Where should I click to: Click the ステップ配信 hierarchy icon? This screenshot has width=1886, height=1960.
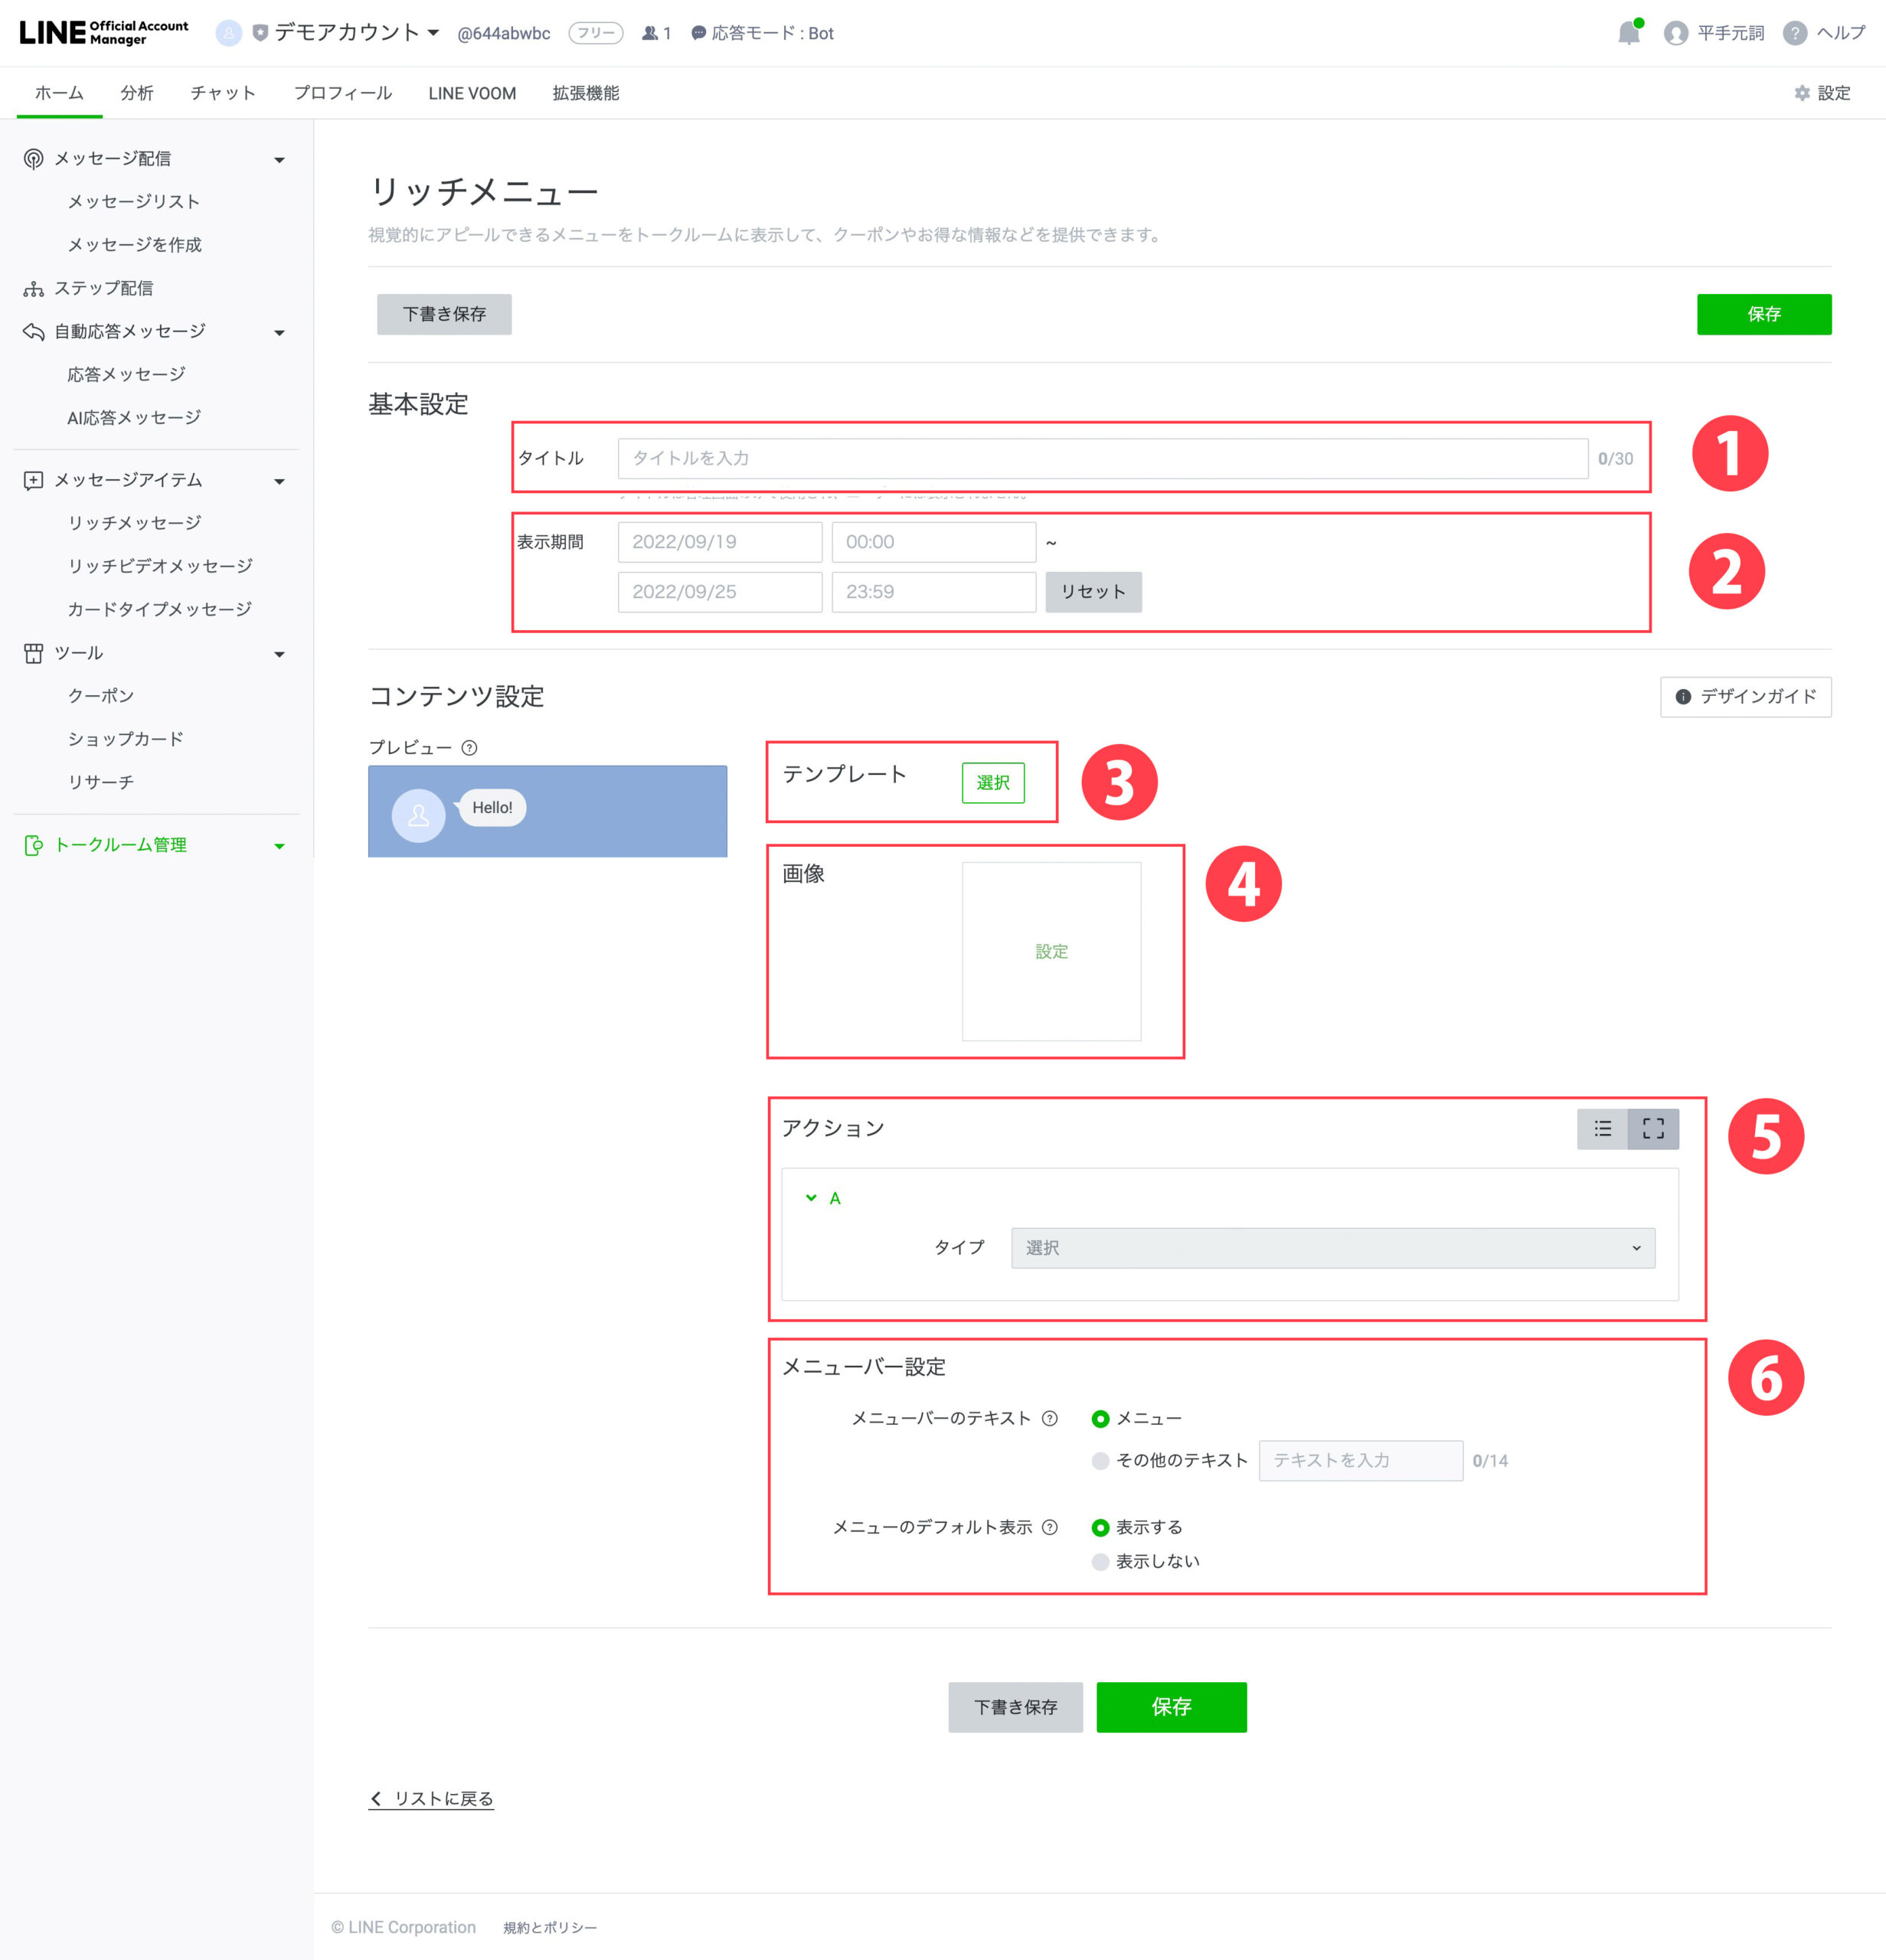[x=34, y=289]
